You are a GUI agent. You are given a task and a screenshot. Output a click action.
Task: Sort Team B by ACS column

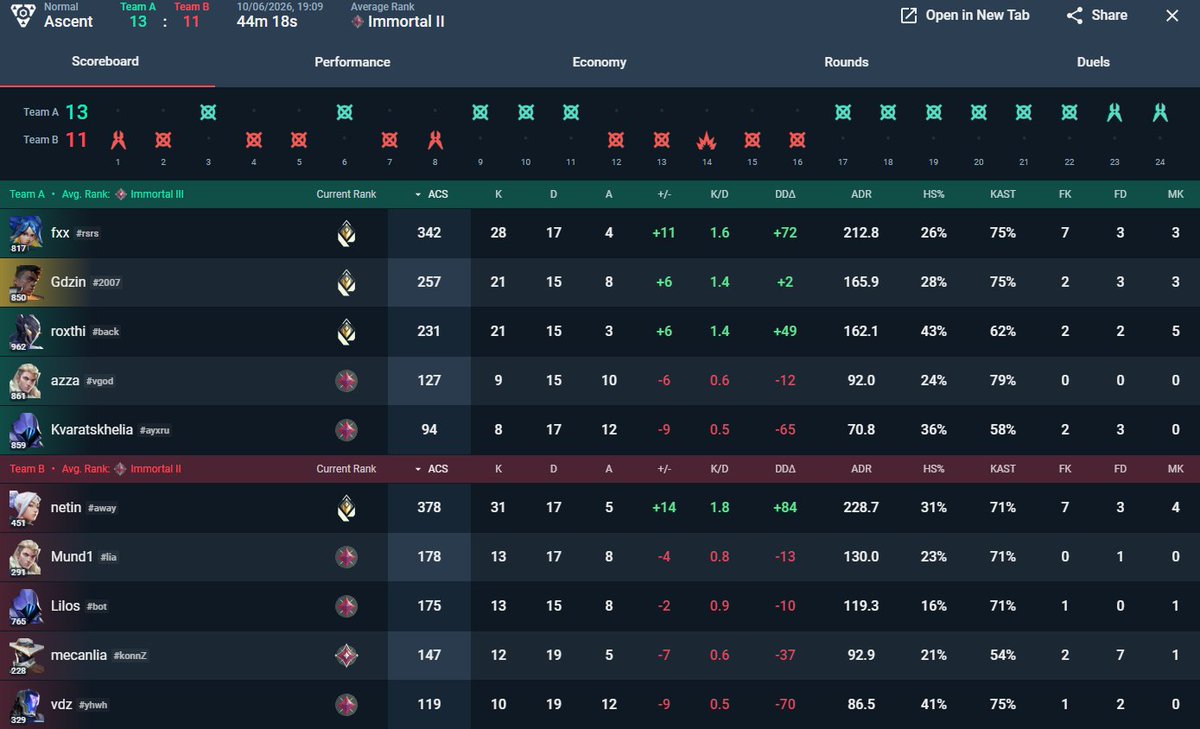pyautogui.click(x=431, y=469)
